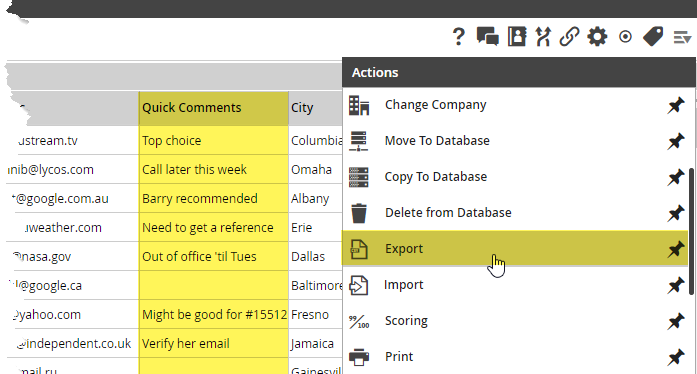Click the Print printer icon
The height and width of the screenshot is (374, 697).
click(x=359, y=357)
